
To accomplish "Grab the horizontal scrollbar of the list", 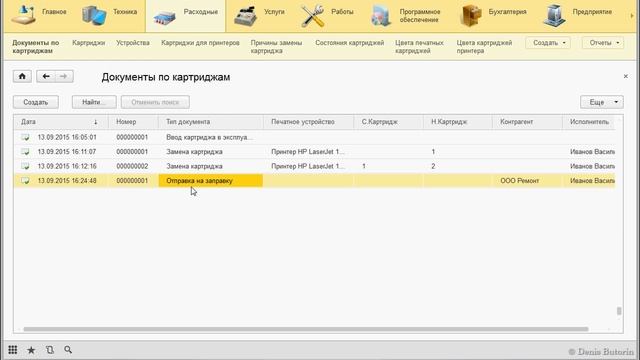I will [x=306, y=329].
